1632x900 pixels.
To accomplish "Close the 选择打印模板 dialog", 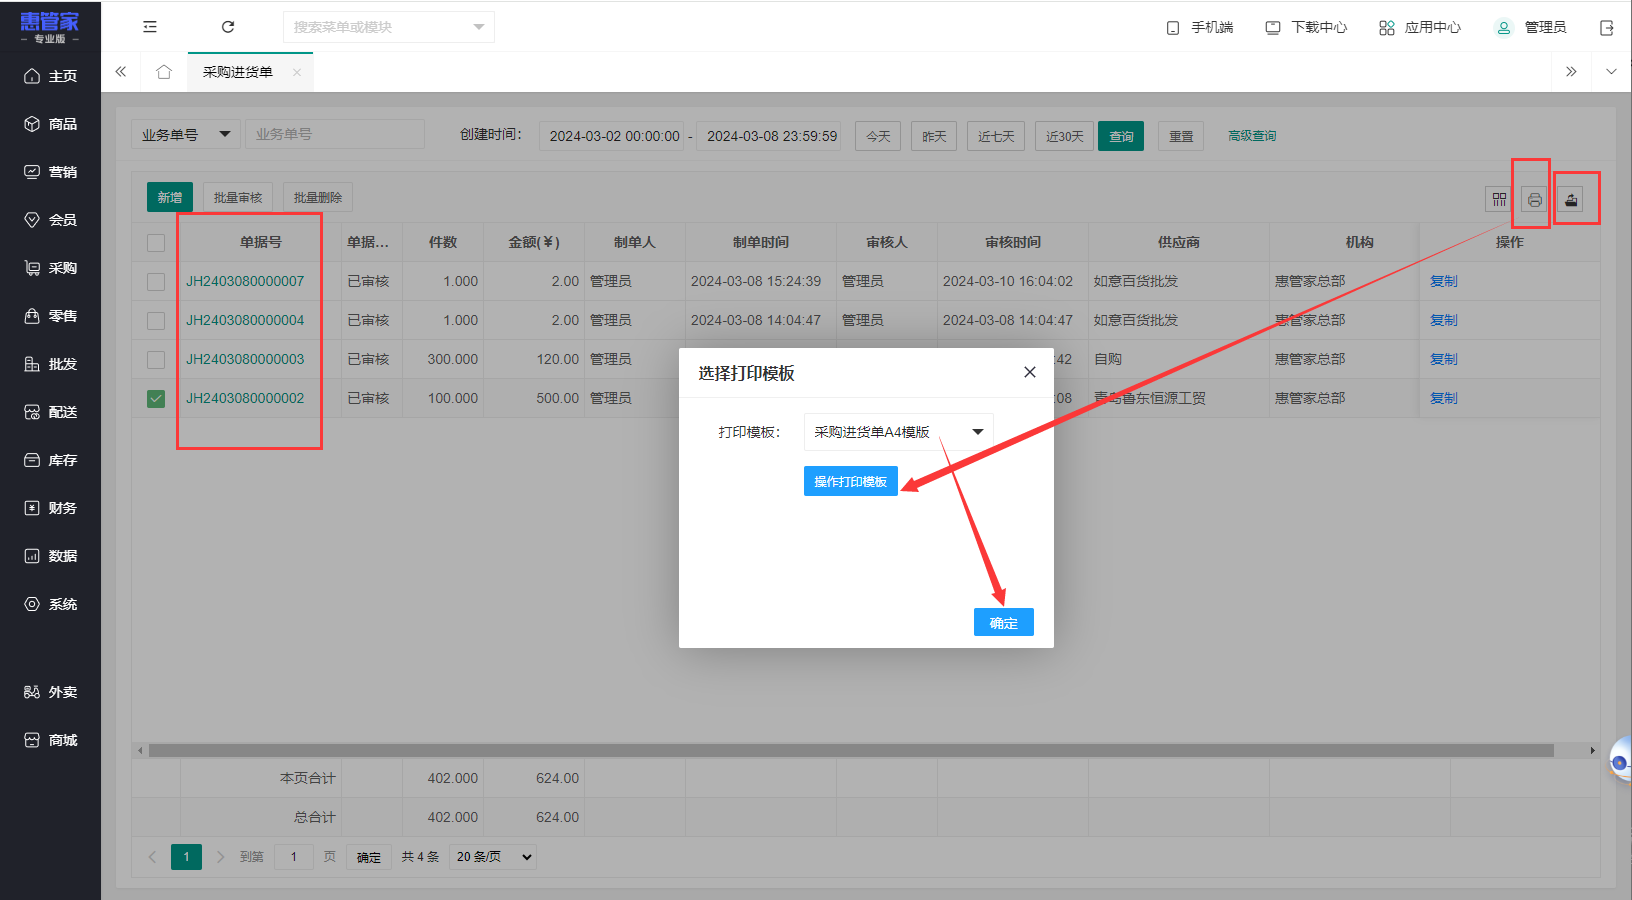I will [x=1030, y=372].
